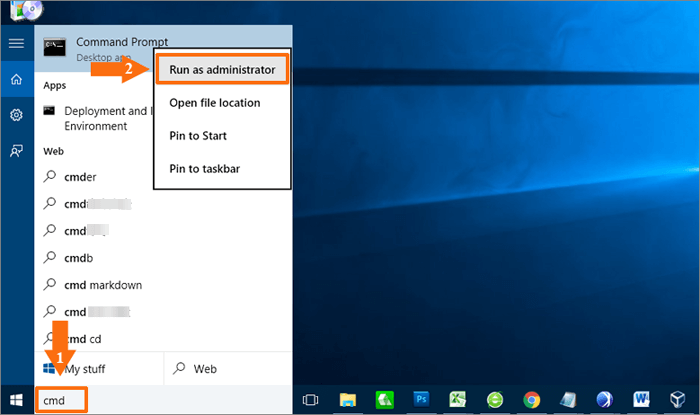Launch Google Chrome from the taskbar
The height and width of the screenshot is (415, 700).
point(531,400)
